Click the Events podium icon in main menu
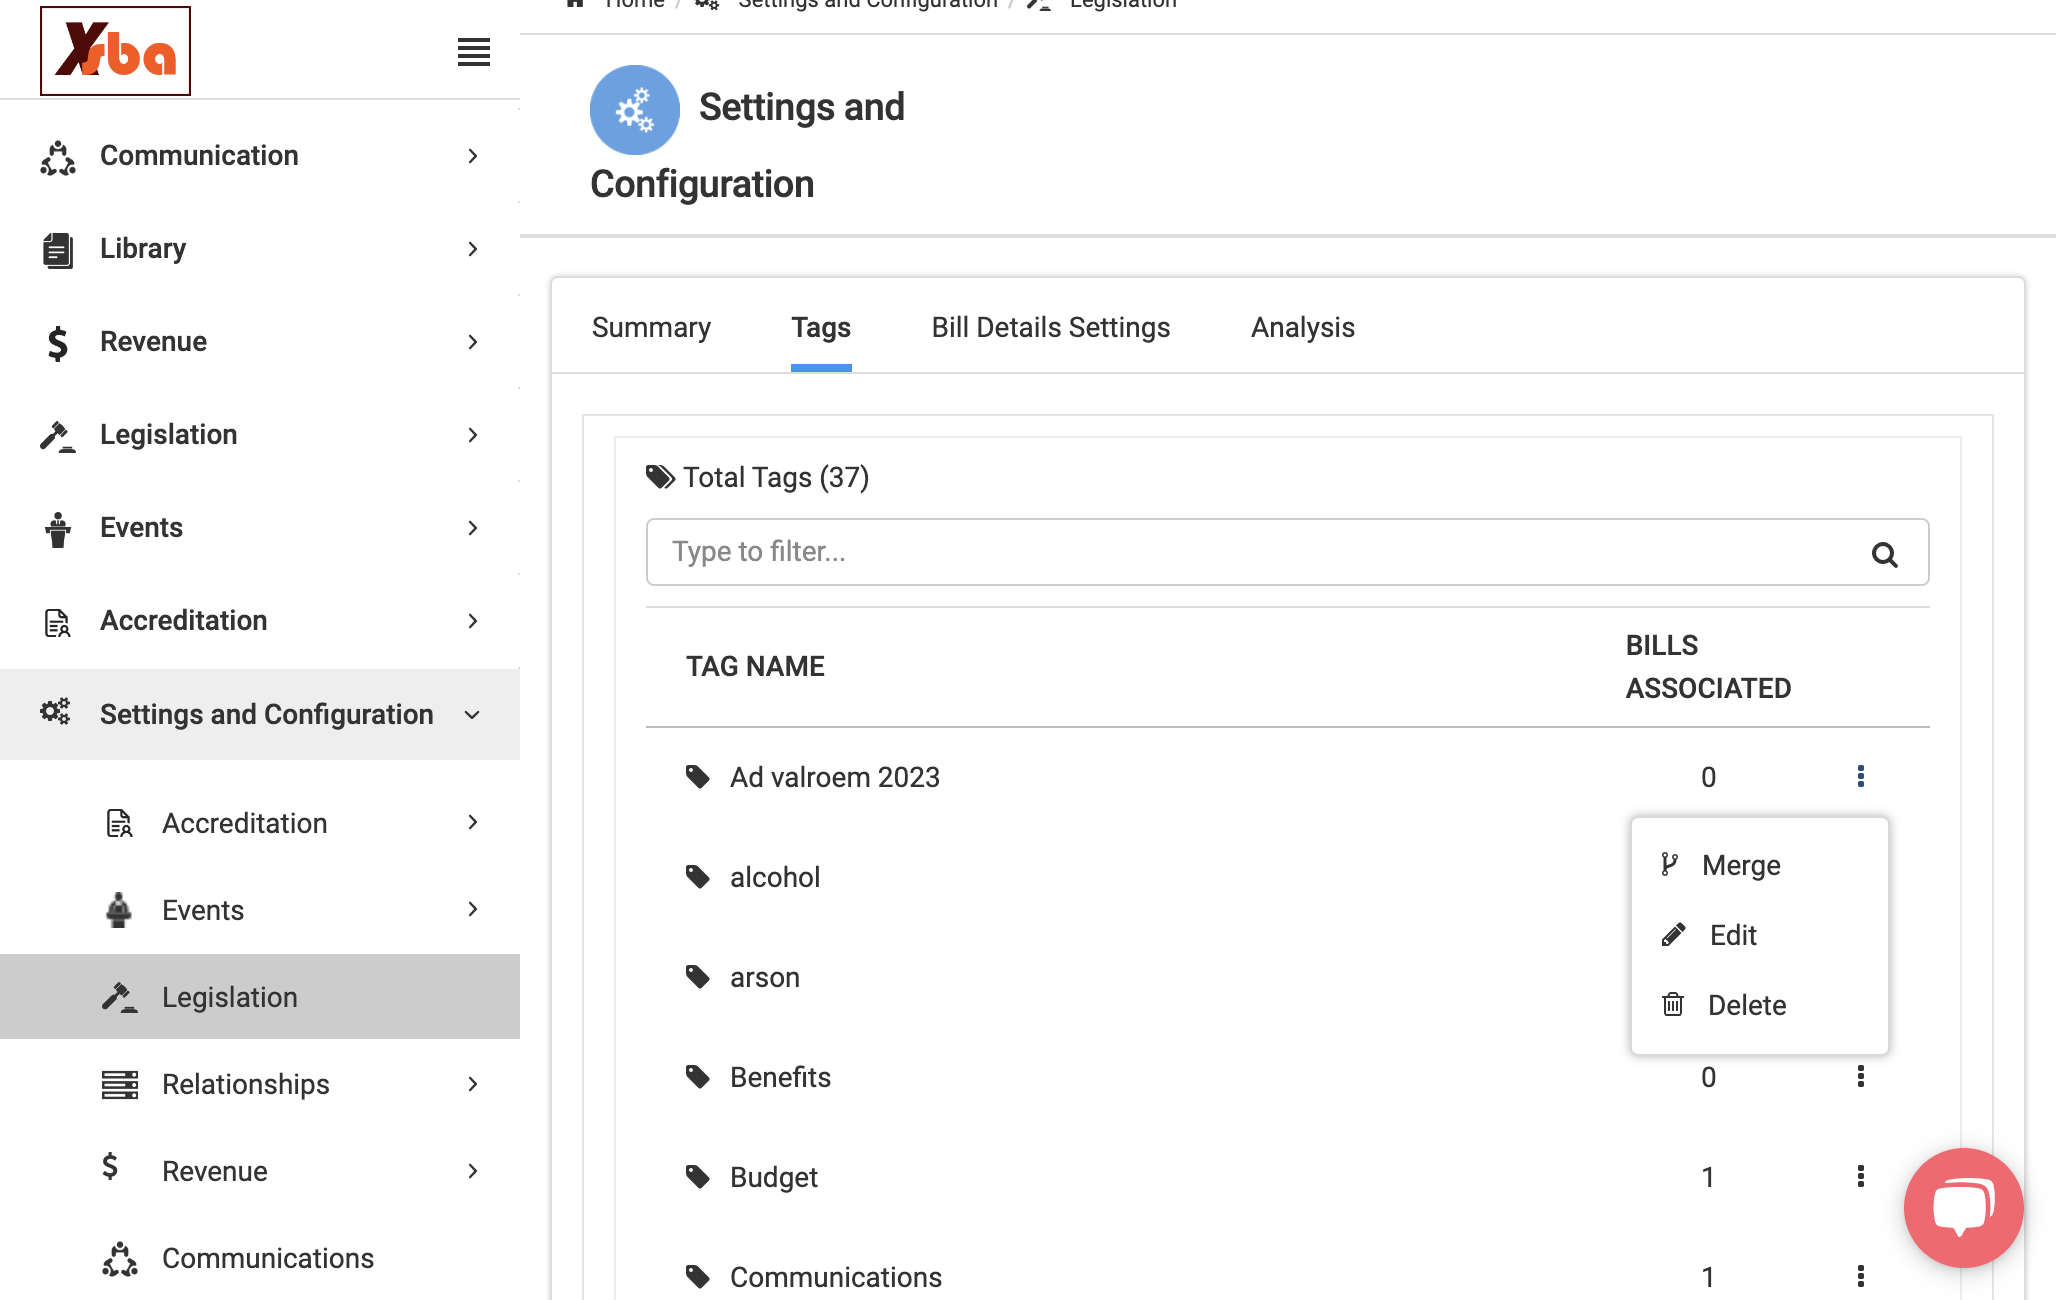The image size is (2056, 1300). tap(58, 529)
